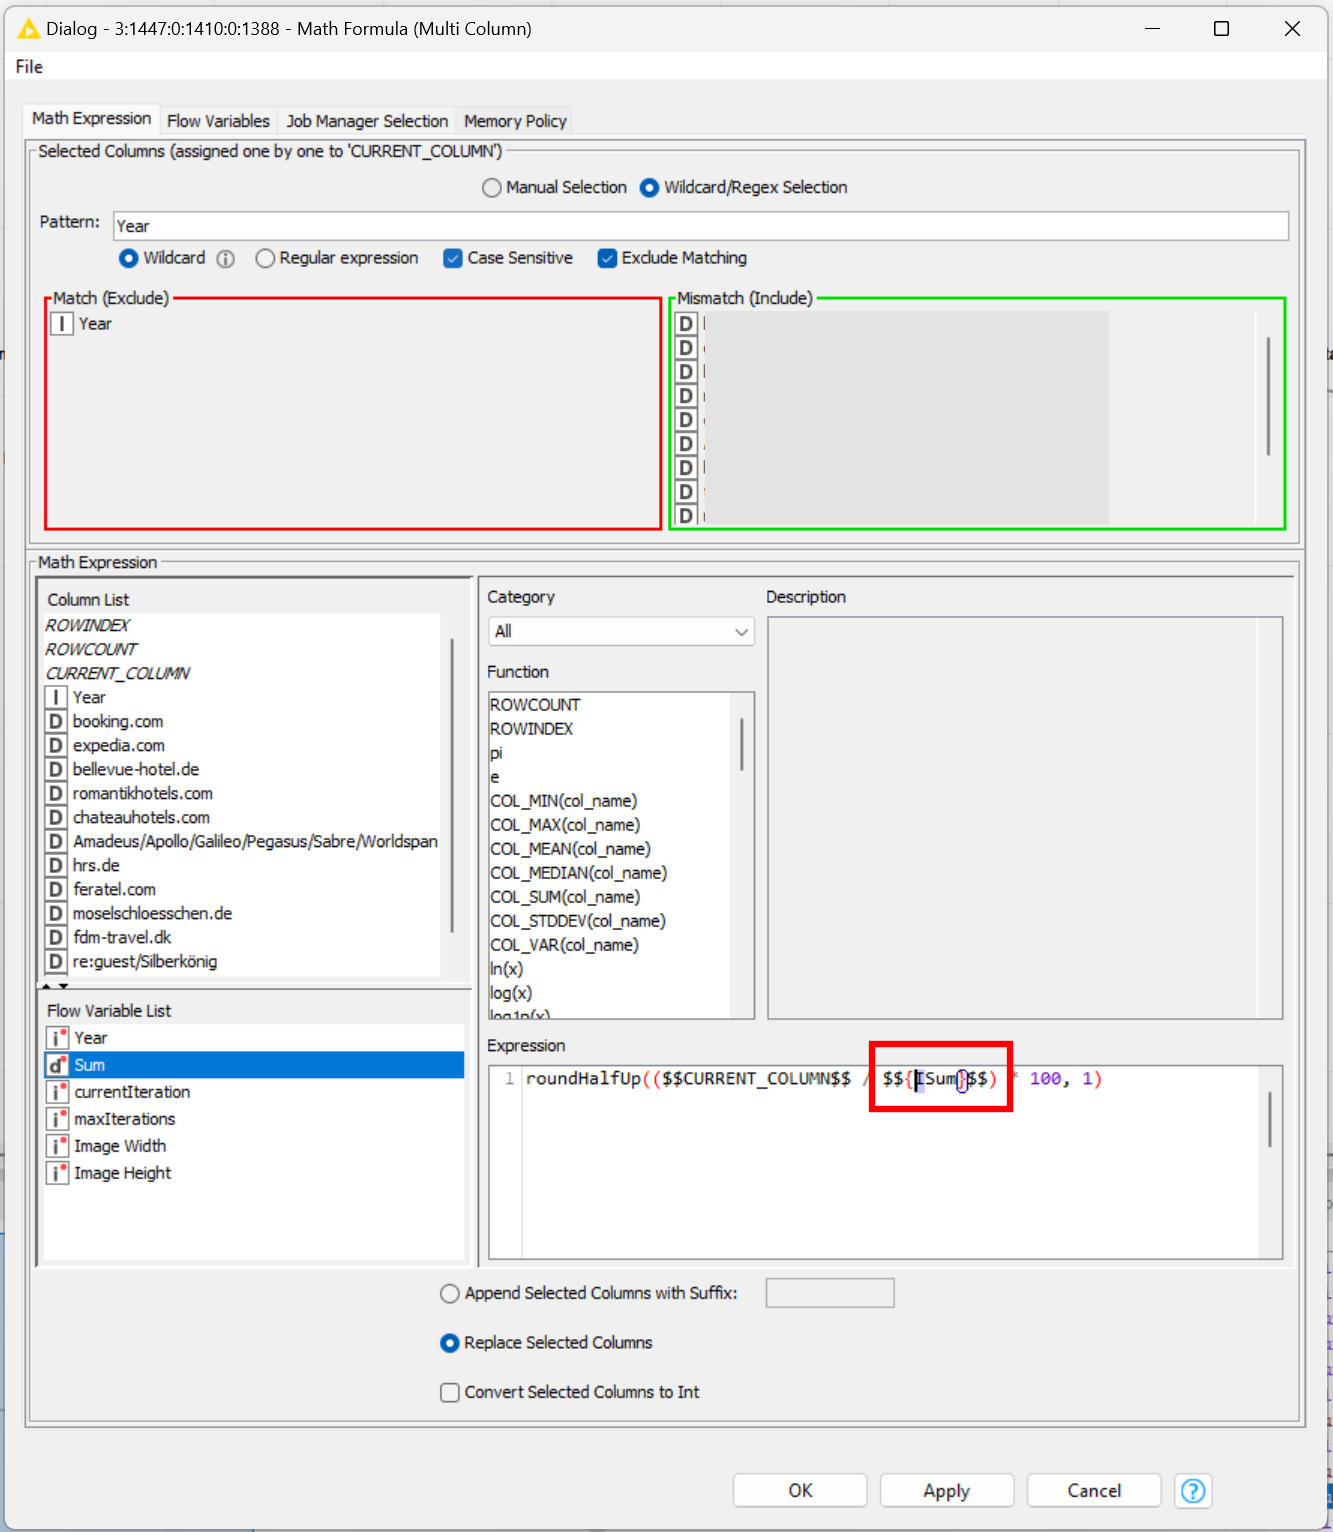Toggle the Case Sensitive checkbox
The width and height of the screenshot is (1333, 1532).
click(x=453, y=258)
